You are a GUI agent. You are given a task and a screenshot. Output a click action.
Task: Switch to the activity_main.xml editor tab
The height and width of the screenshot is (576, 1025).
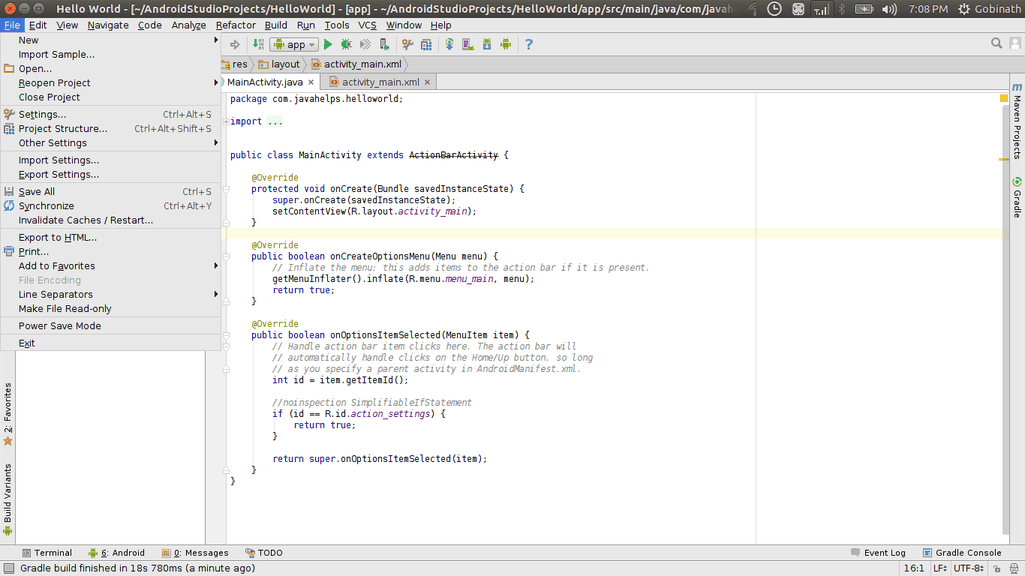tap(379, 82)
